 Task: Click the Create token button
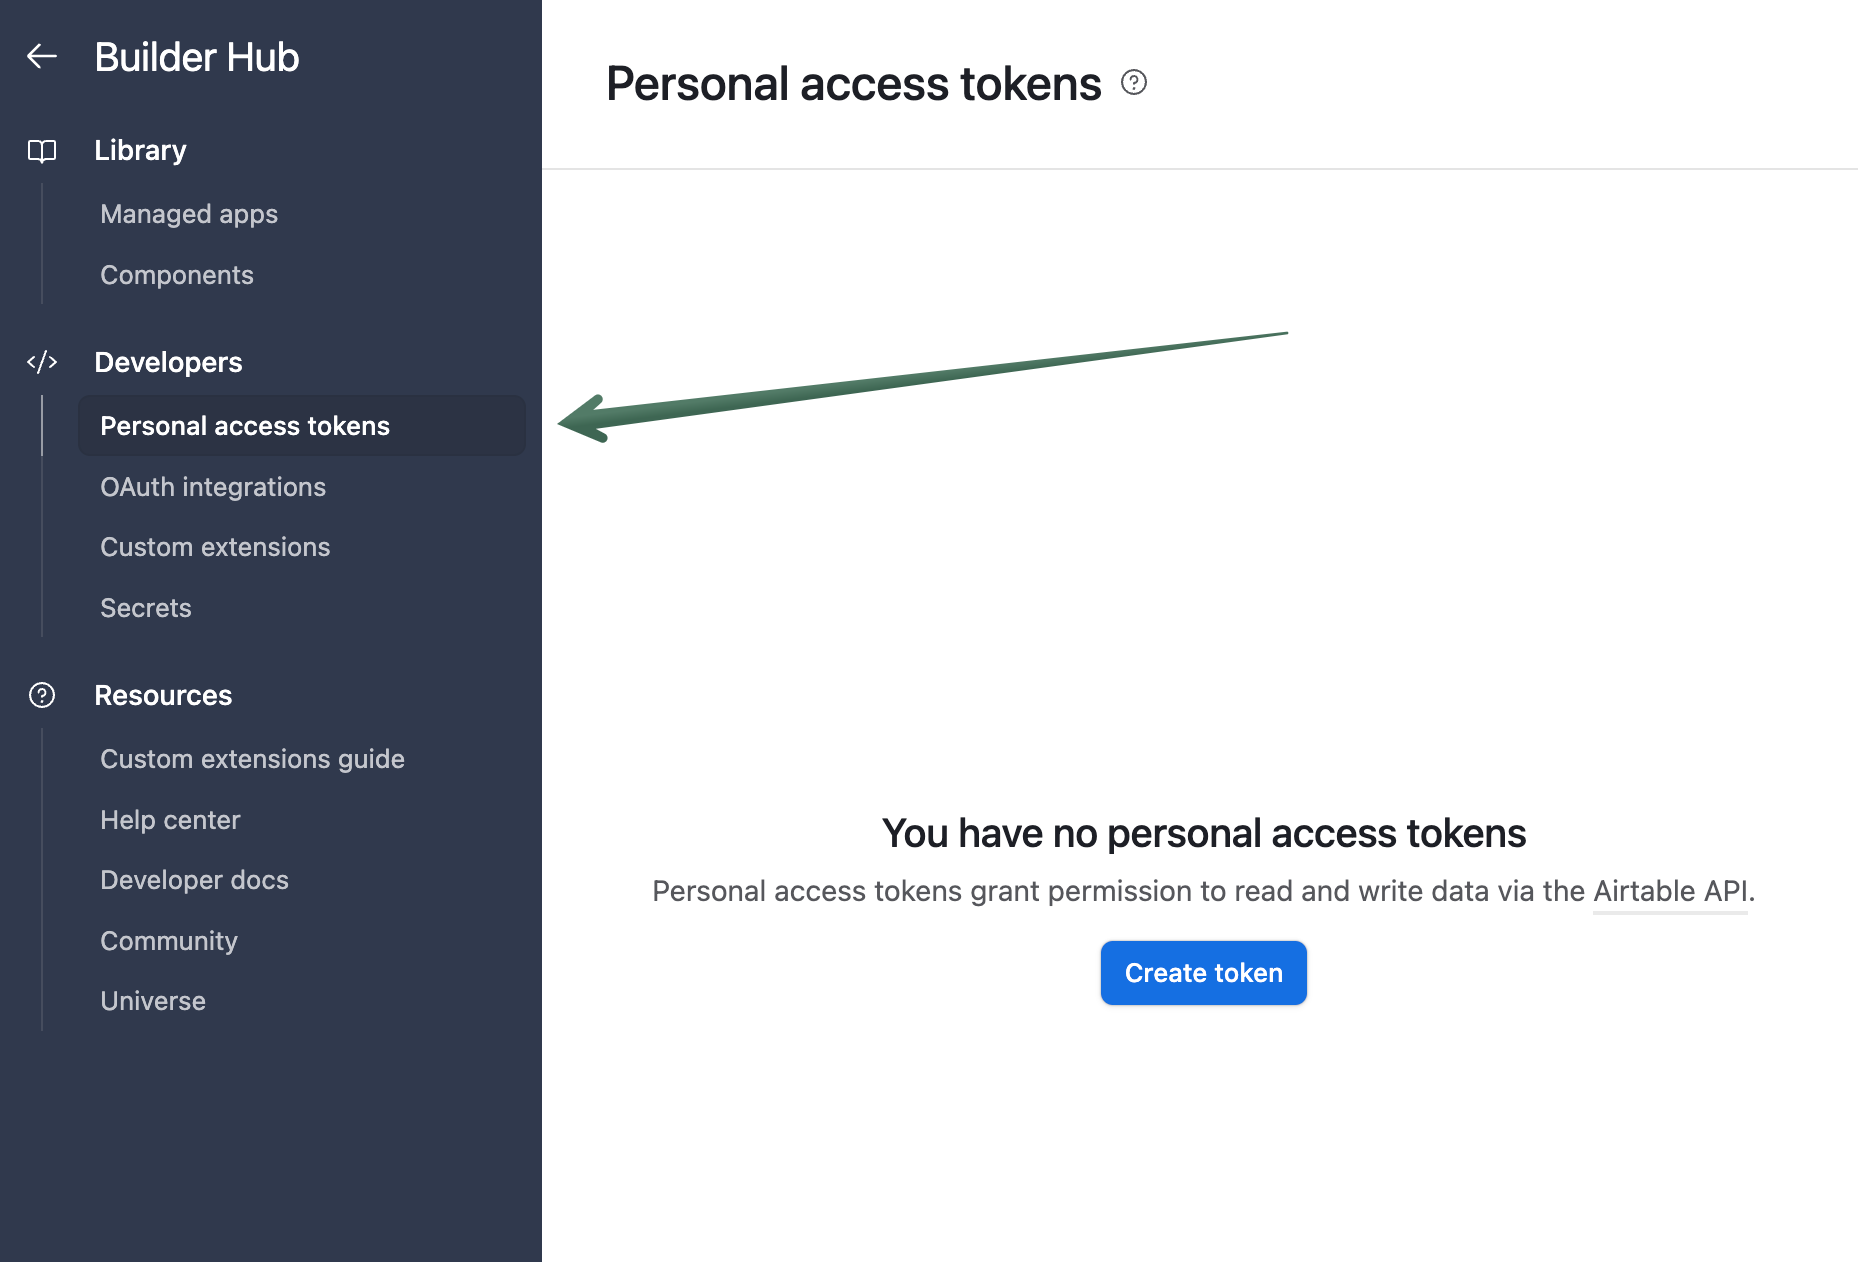1203,972
